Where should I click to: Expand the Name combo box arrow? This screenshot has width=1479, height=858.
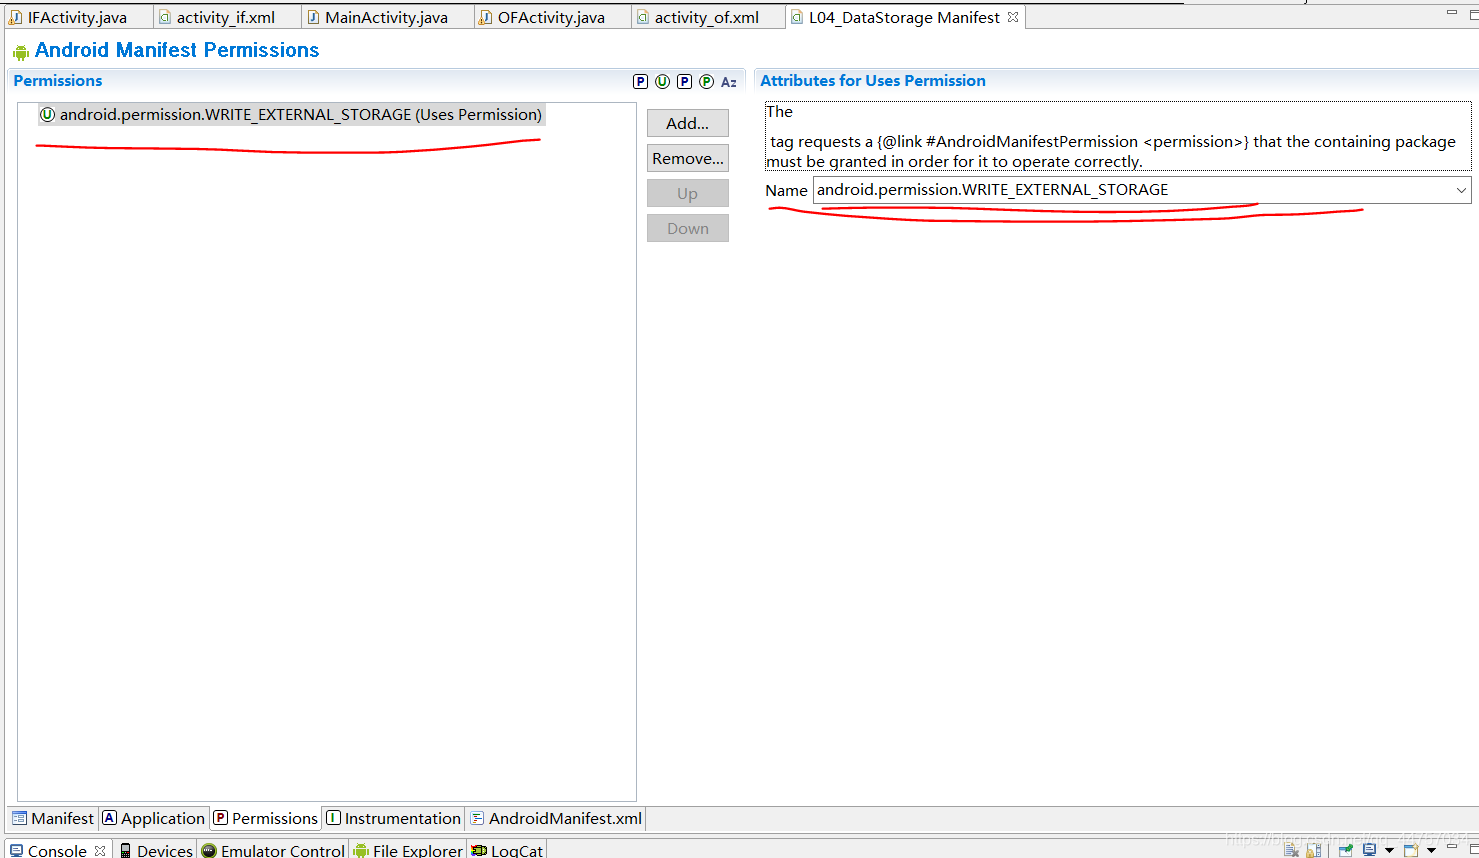pos(1461,190)
